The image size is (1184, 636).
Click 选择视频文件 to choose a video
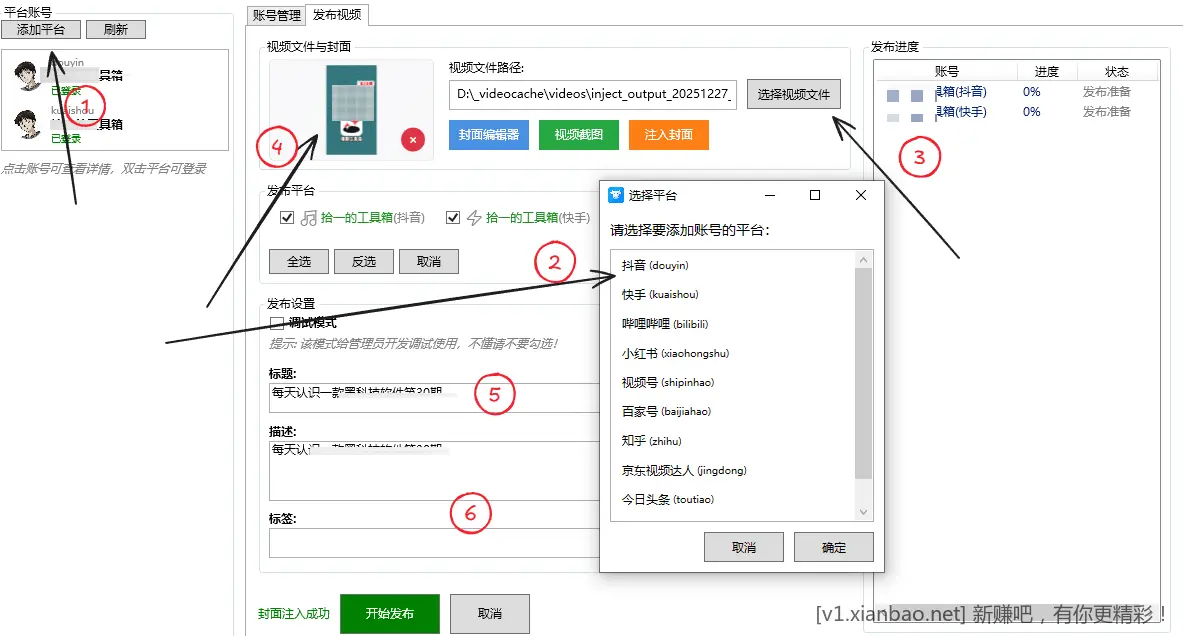pos(793,93)
